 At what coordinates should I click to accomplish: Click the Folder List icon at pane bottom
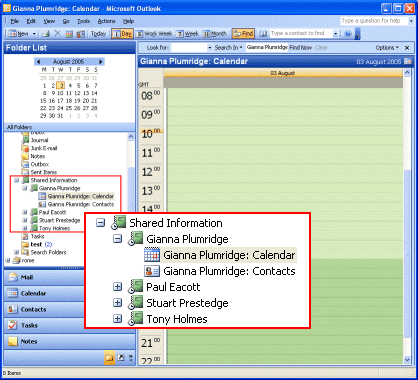tap(109, 358)
